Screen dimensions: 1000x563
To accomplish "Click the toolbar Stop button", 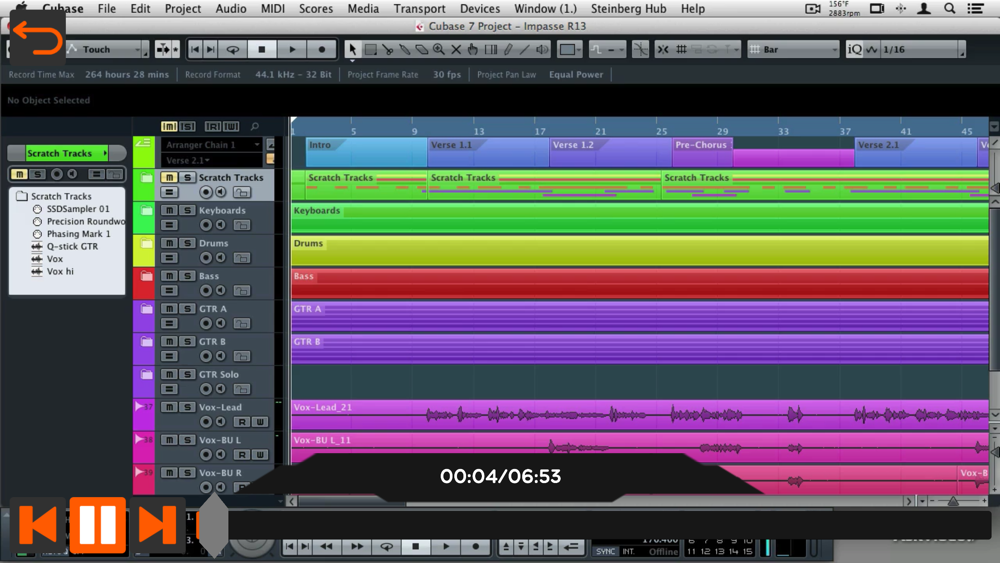I will (262, 49).
